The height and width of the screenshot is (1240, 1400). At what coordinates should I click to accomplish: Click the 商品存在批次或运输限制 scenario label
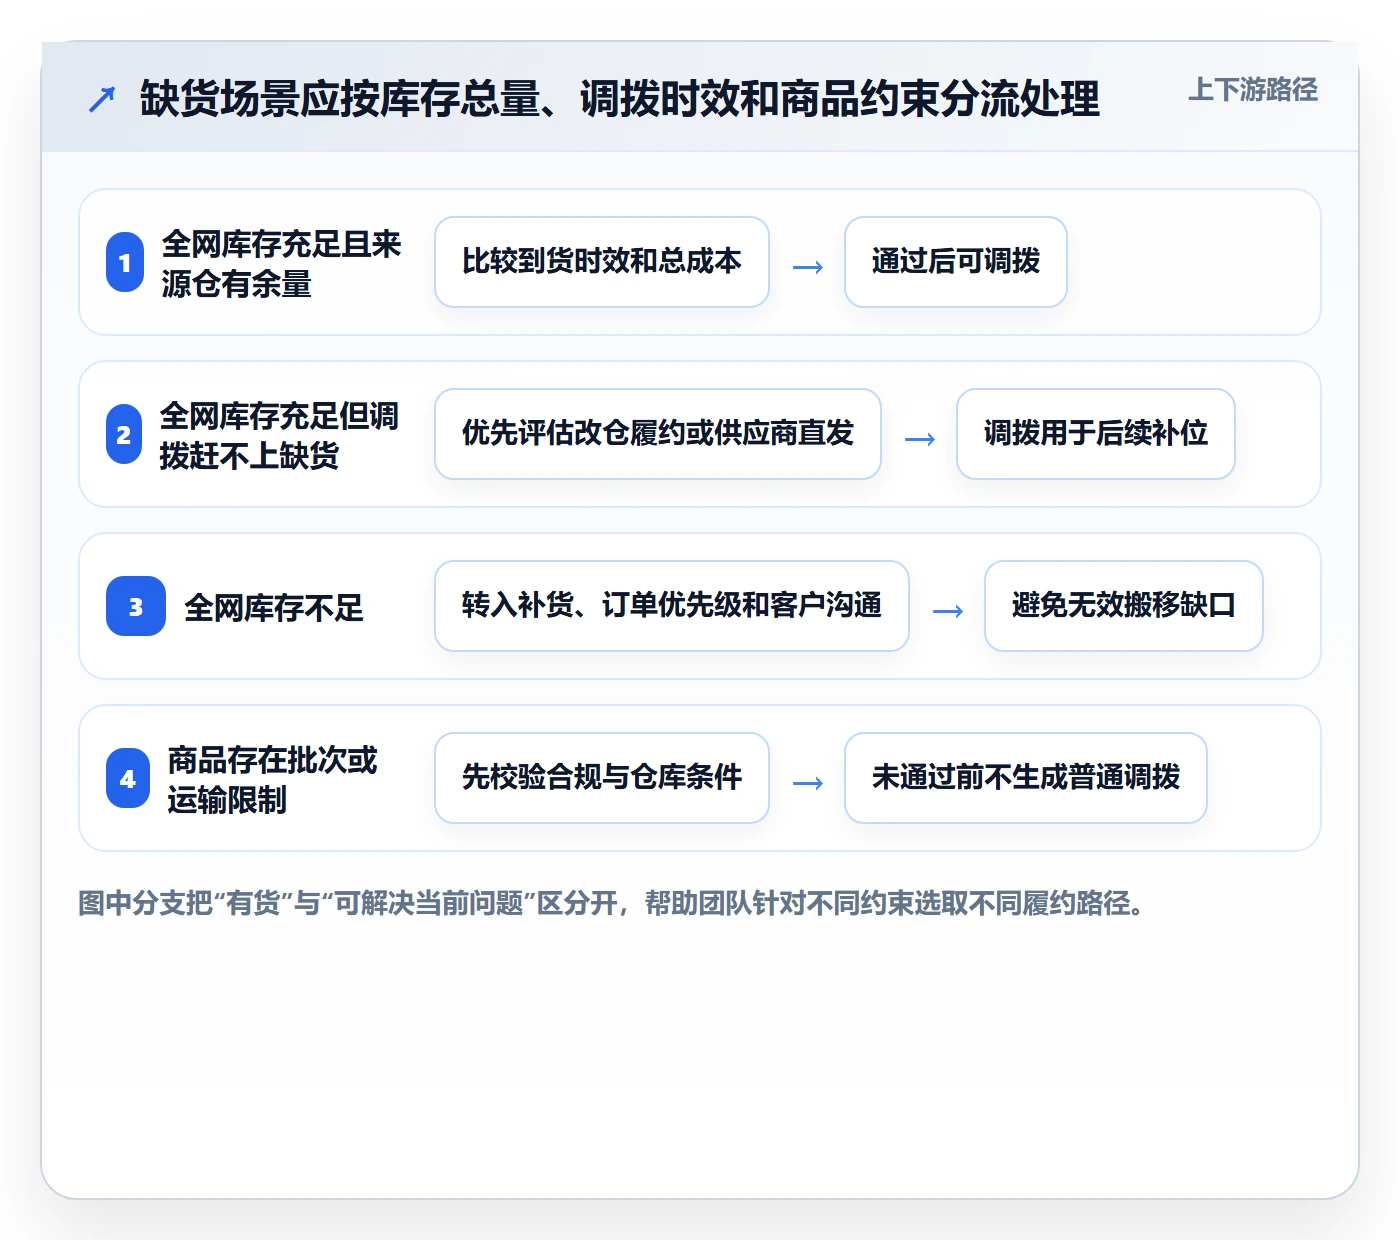point(272,779)
